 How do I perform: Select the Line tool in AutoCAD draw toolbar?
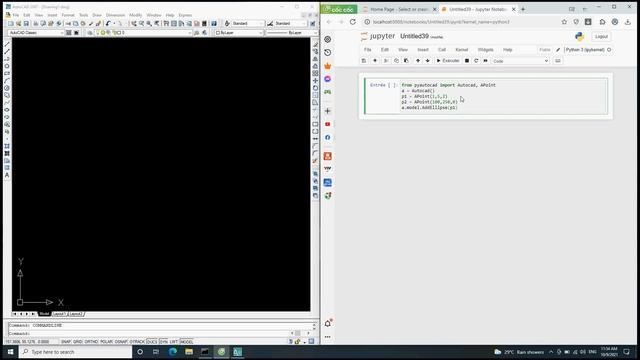click(7, 44)
